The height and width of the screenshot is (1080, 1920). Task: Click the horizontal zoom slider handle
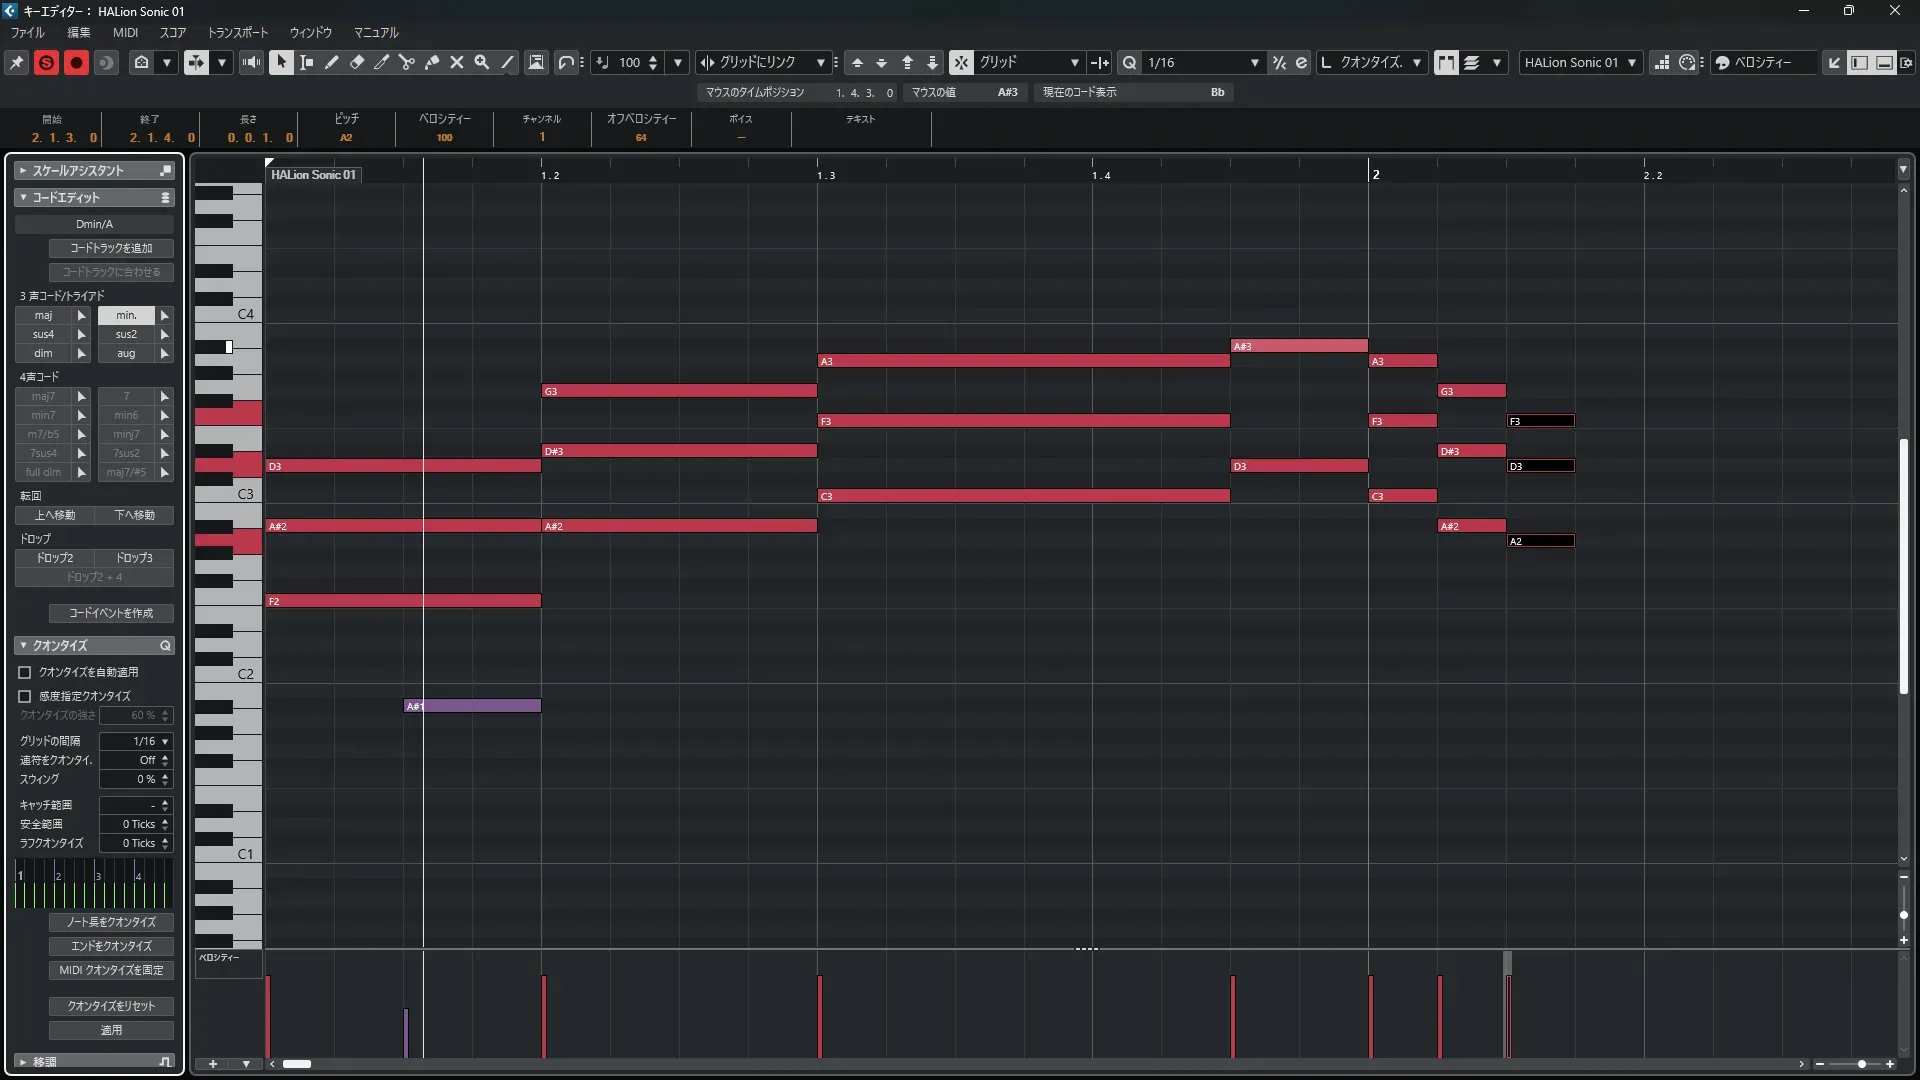[x=1861, y=1064]
